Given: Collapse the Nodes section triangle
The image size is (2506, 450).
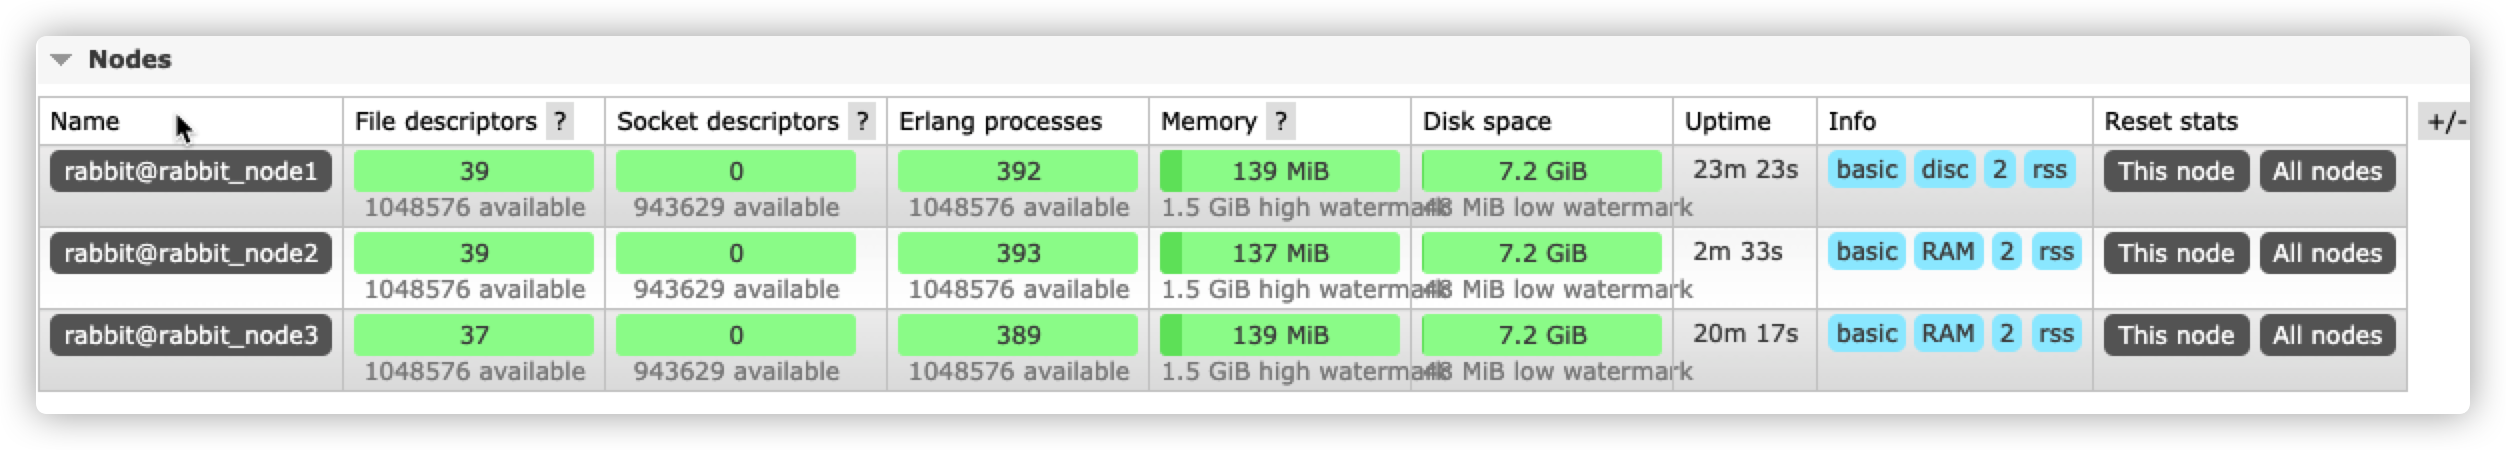Looking at the screenshot, I should pos(61,60).
